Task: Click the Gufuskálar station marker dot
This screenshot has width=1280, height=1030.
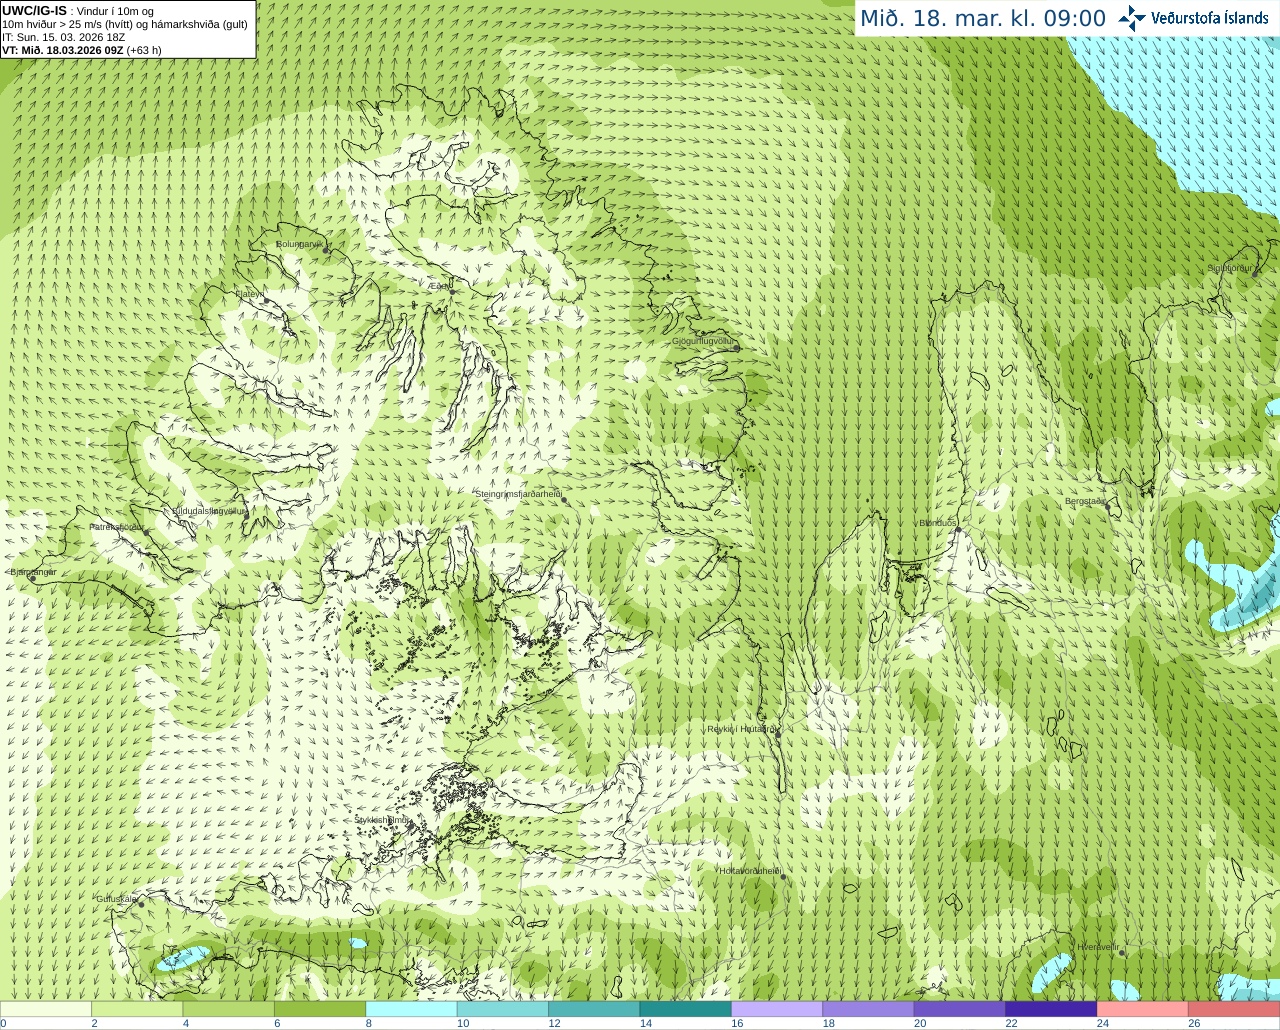Action: pyautogui.click(x=141, y=904)
